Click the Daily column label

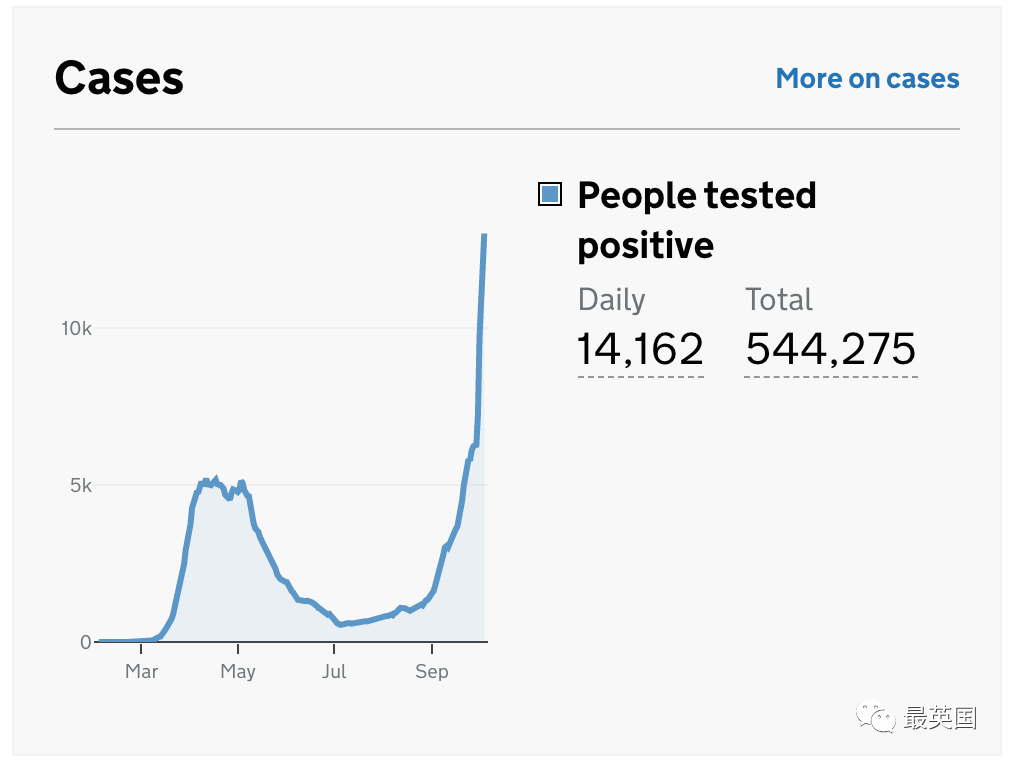tap(611, 300)
